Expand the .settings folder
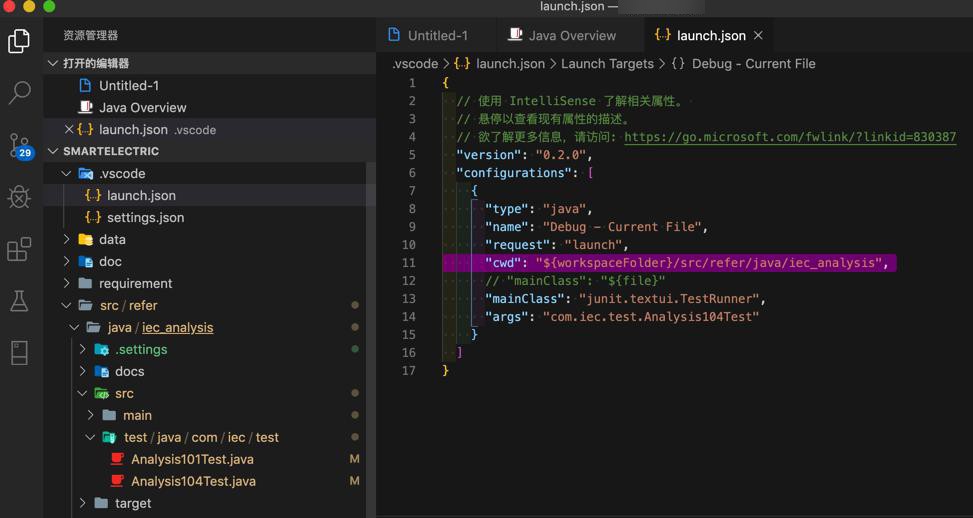This screenshot has height=518, width=973. pyautogui.click(x=83, y=349)
